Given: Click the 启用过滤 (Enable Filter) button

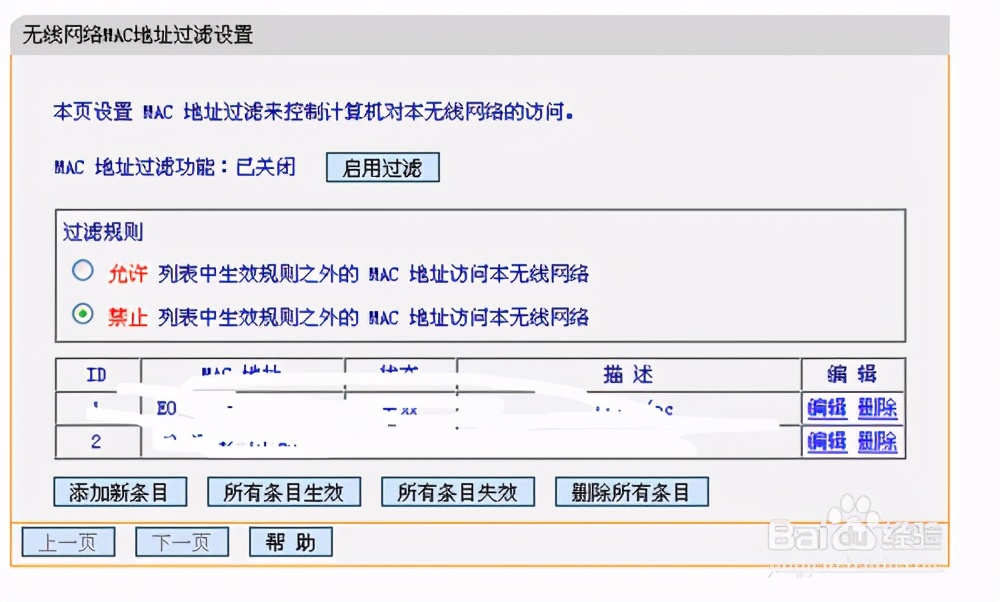Looking at the screenshot, I should coord(382,167).
